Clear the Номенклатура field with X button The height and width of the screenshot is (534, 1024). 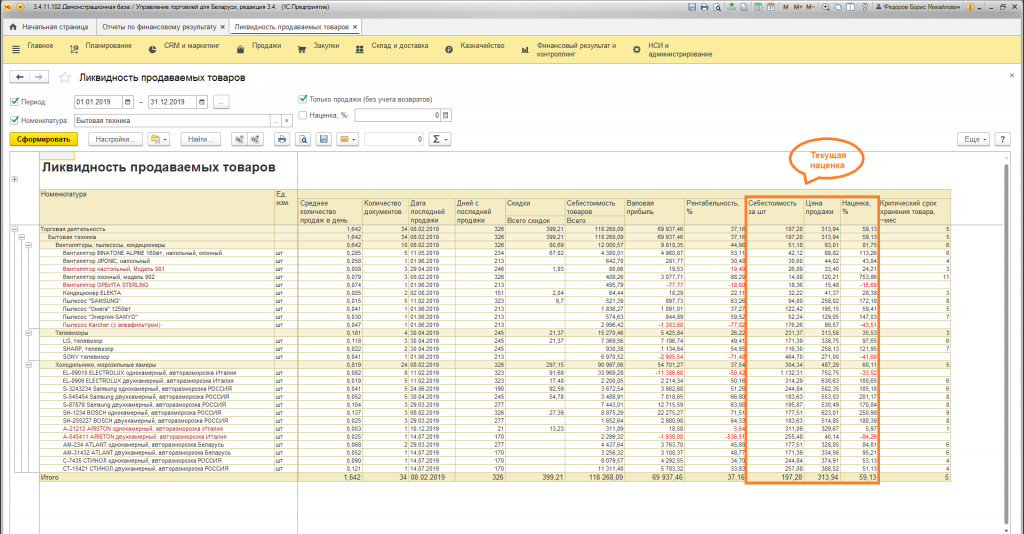[x=287, y=121]
